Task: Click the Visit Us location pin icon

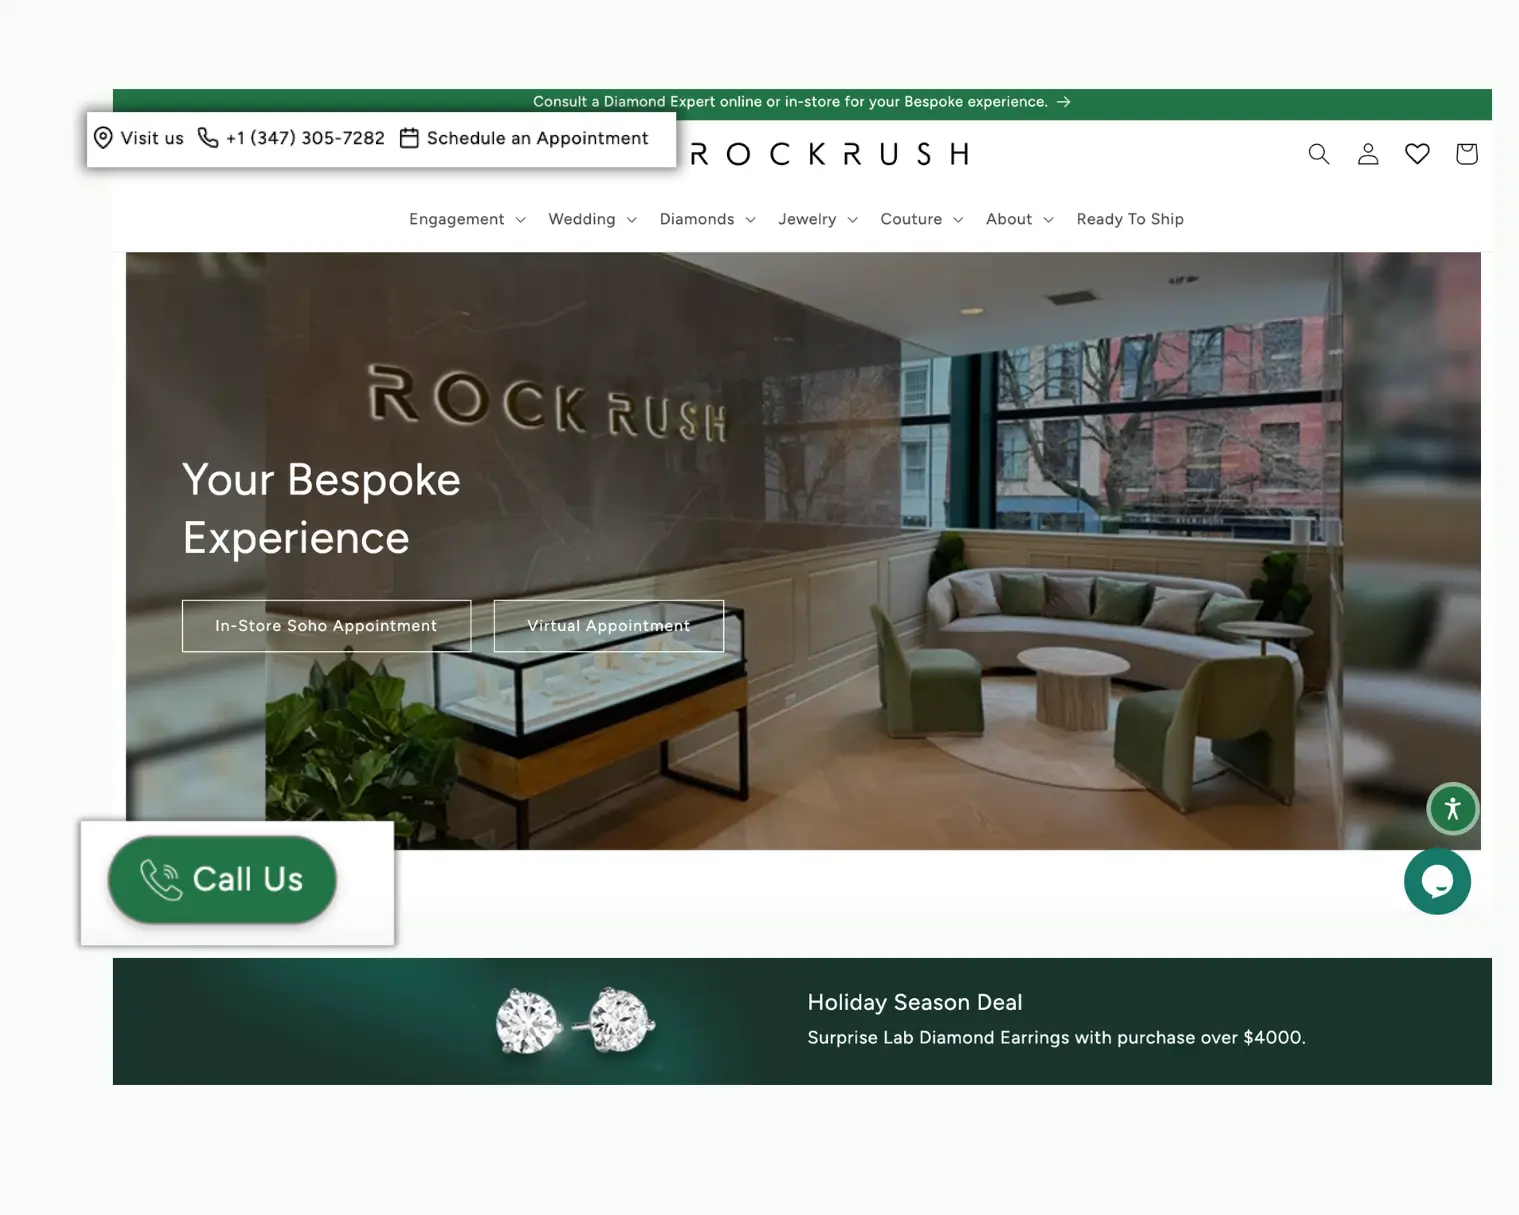Action: 103,138
